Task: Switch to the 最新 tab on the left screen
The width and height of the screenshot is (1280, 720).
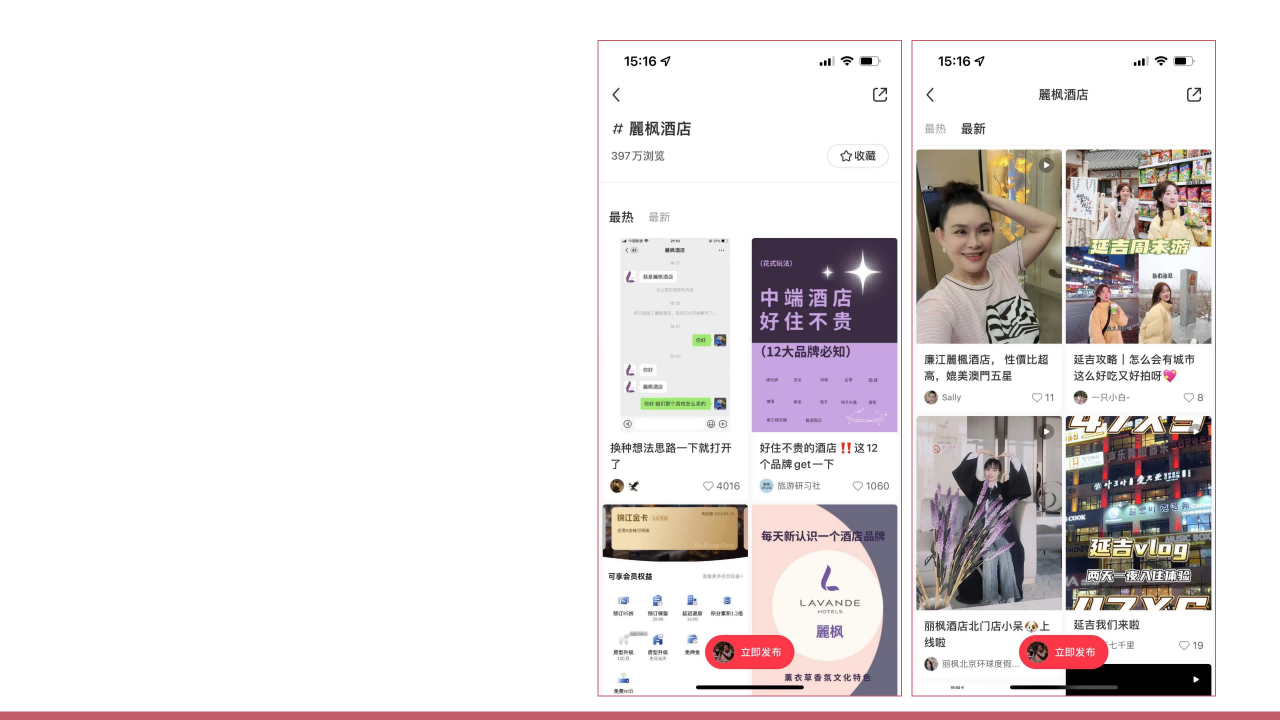Action: click(x=659, y=217)
